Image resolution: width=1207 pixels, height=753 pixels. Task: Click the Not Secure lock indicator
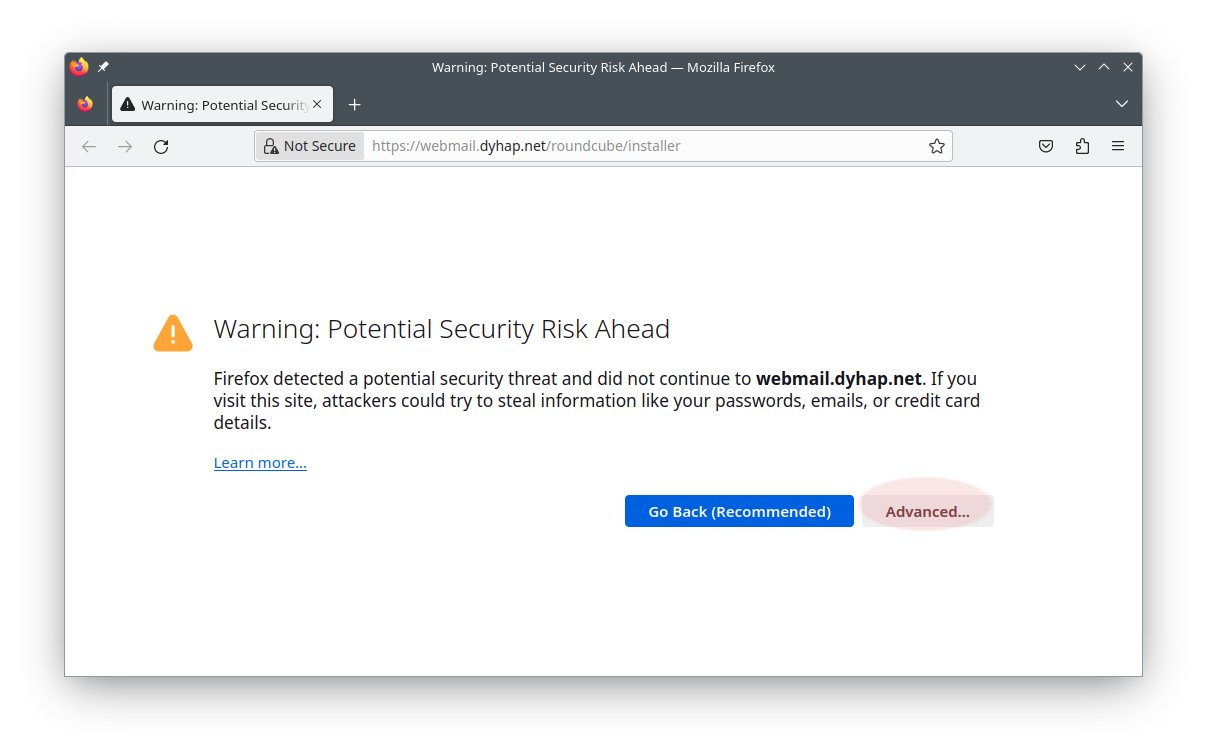(x=309, y=146)
